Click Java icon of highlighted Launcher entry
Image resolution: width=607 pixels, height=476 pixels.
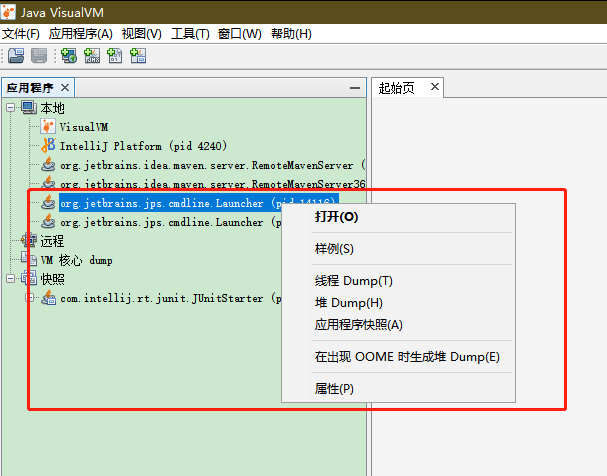pyautogui.click(x=48, y=202)
